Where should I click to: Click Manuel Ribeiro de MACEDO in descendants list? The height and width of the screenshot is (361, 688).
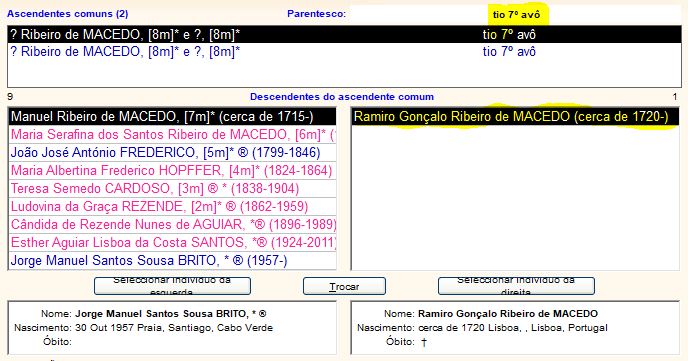(x=172, y=117)
